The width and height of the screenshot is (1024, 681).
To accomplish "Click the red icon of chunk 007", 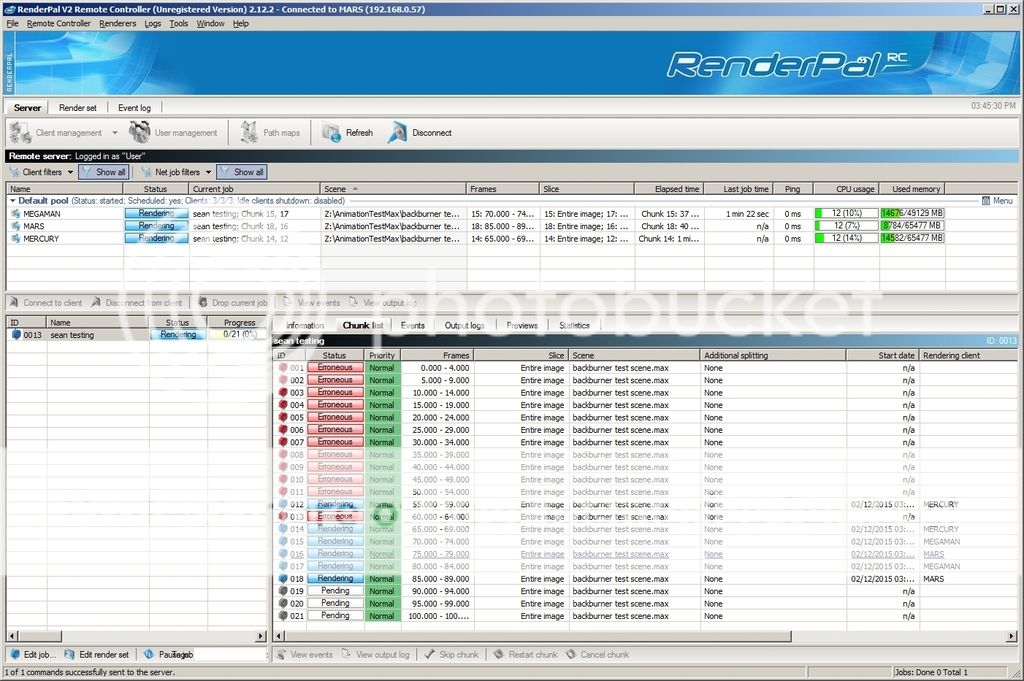I will click(x=283, y=442).
